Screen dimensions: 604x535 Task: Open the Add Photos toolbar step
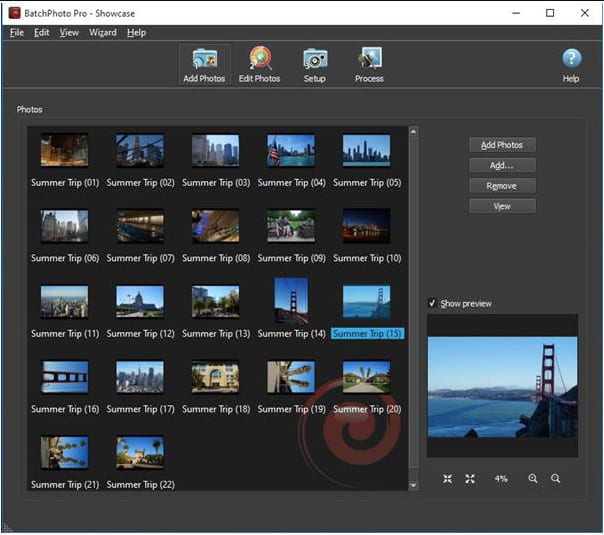click(x=205, y=64)
